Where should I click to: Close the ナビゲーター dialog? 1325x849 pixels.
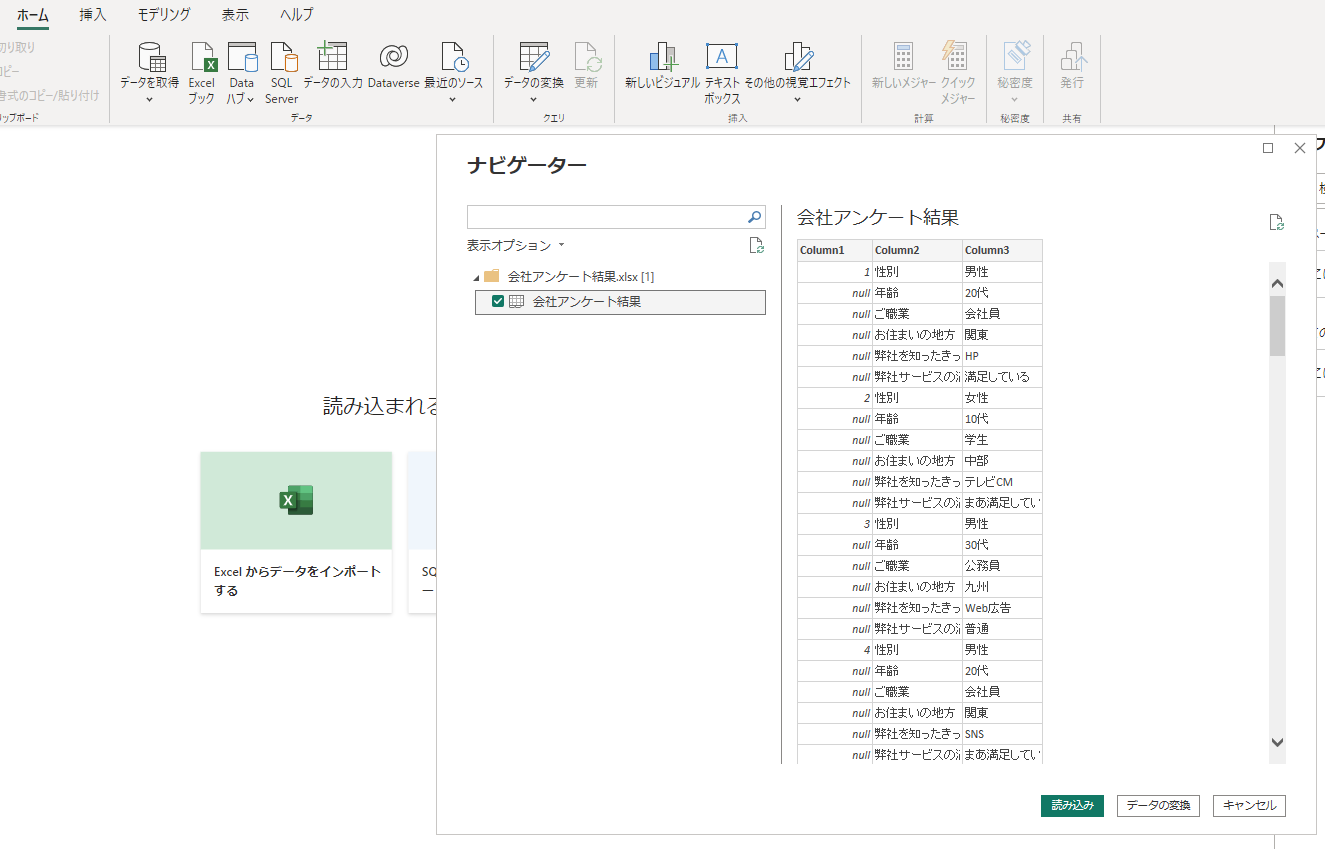1300,148
